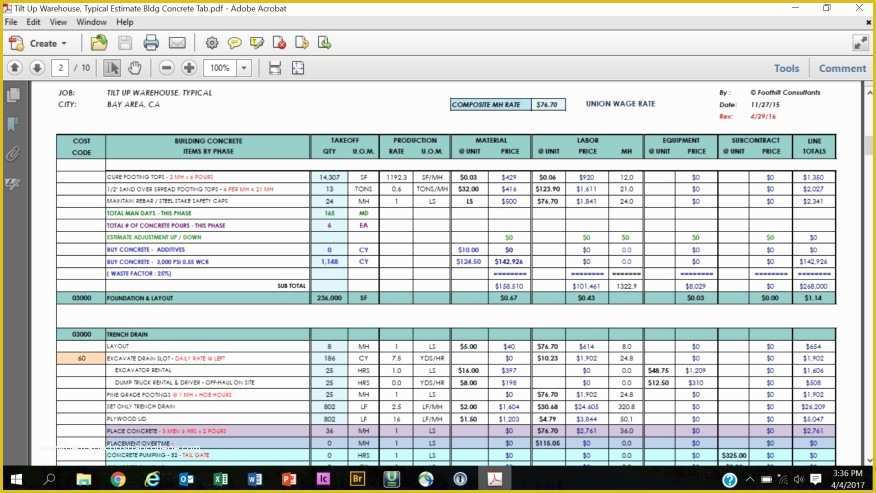
Task: Open the signatures side panel icon
Action: click(x=12, y=183)
